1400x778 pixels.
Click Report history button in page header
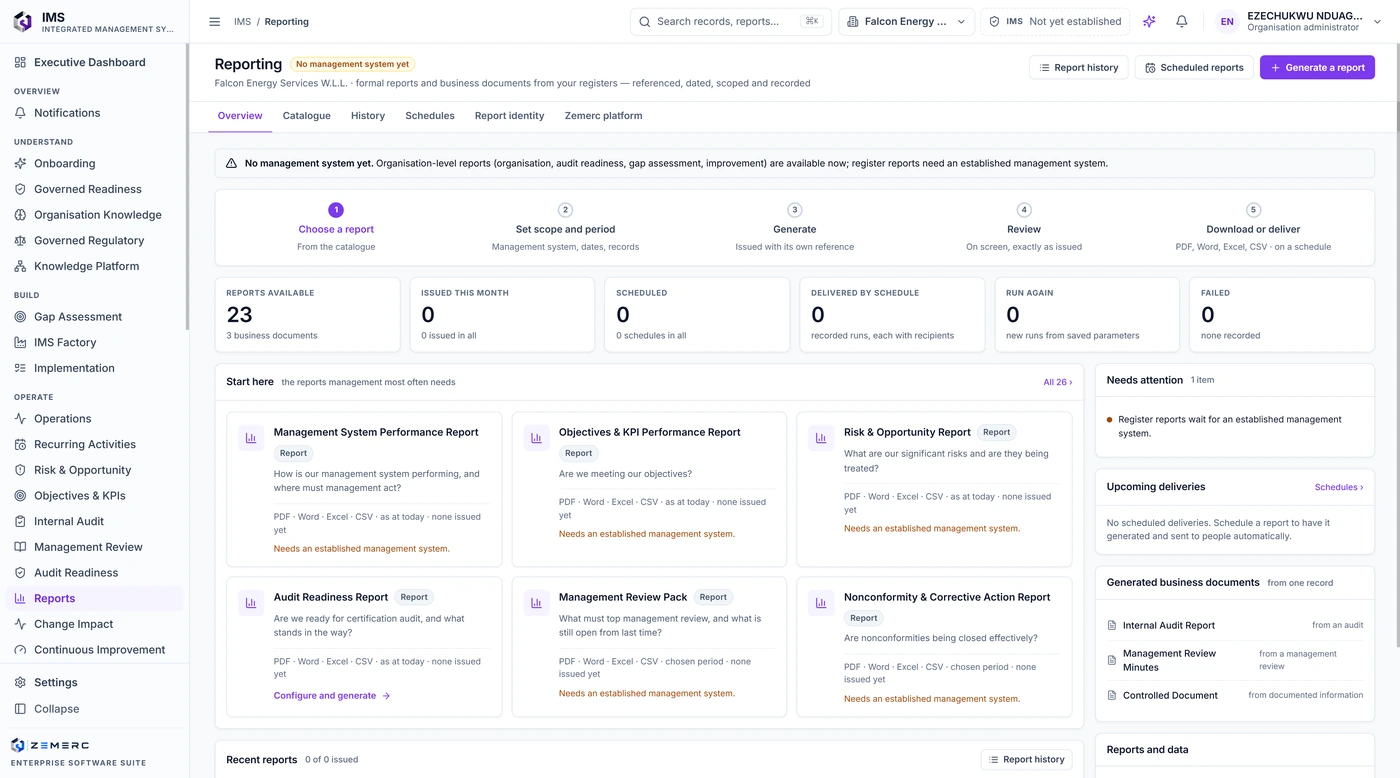tap(1079, 67)
